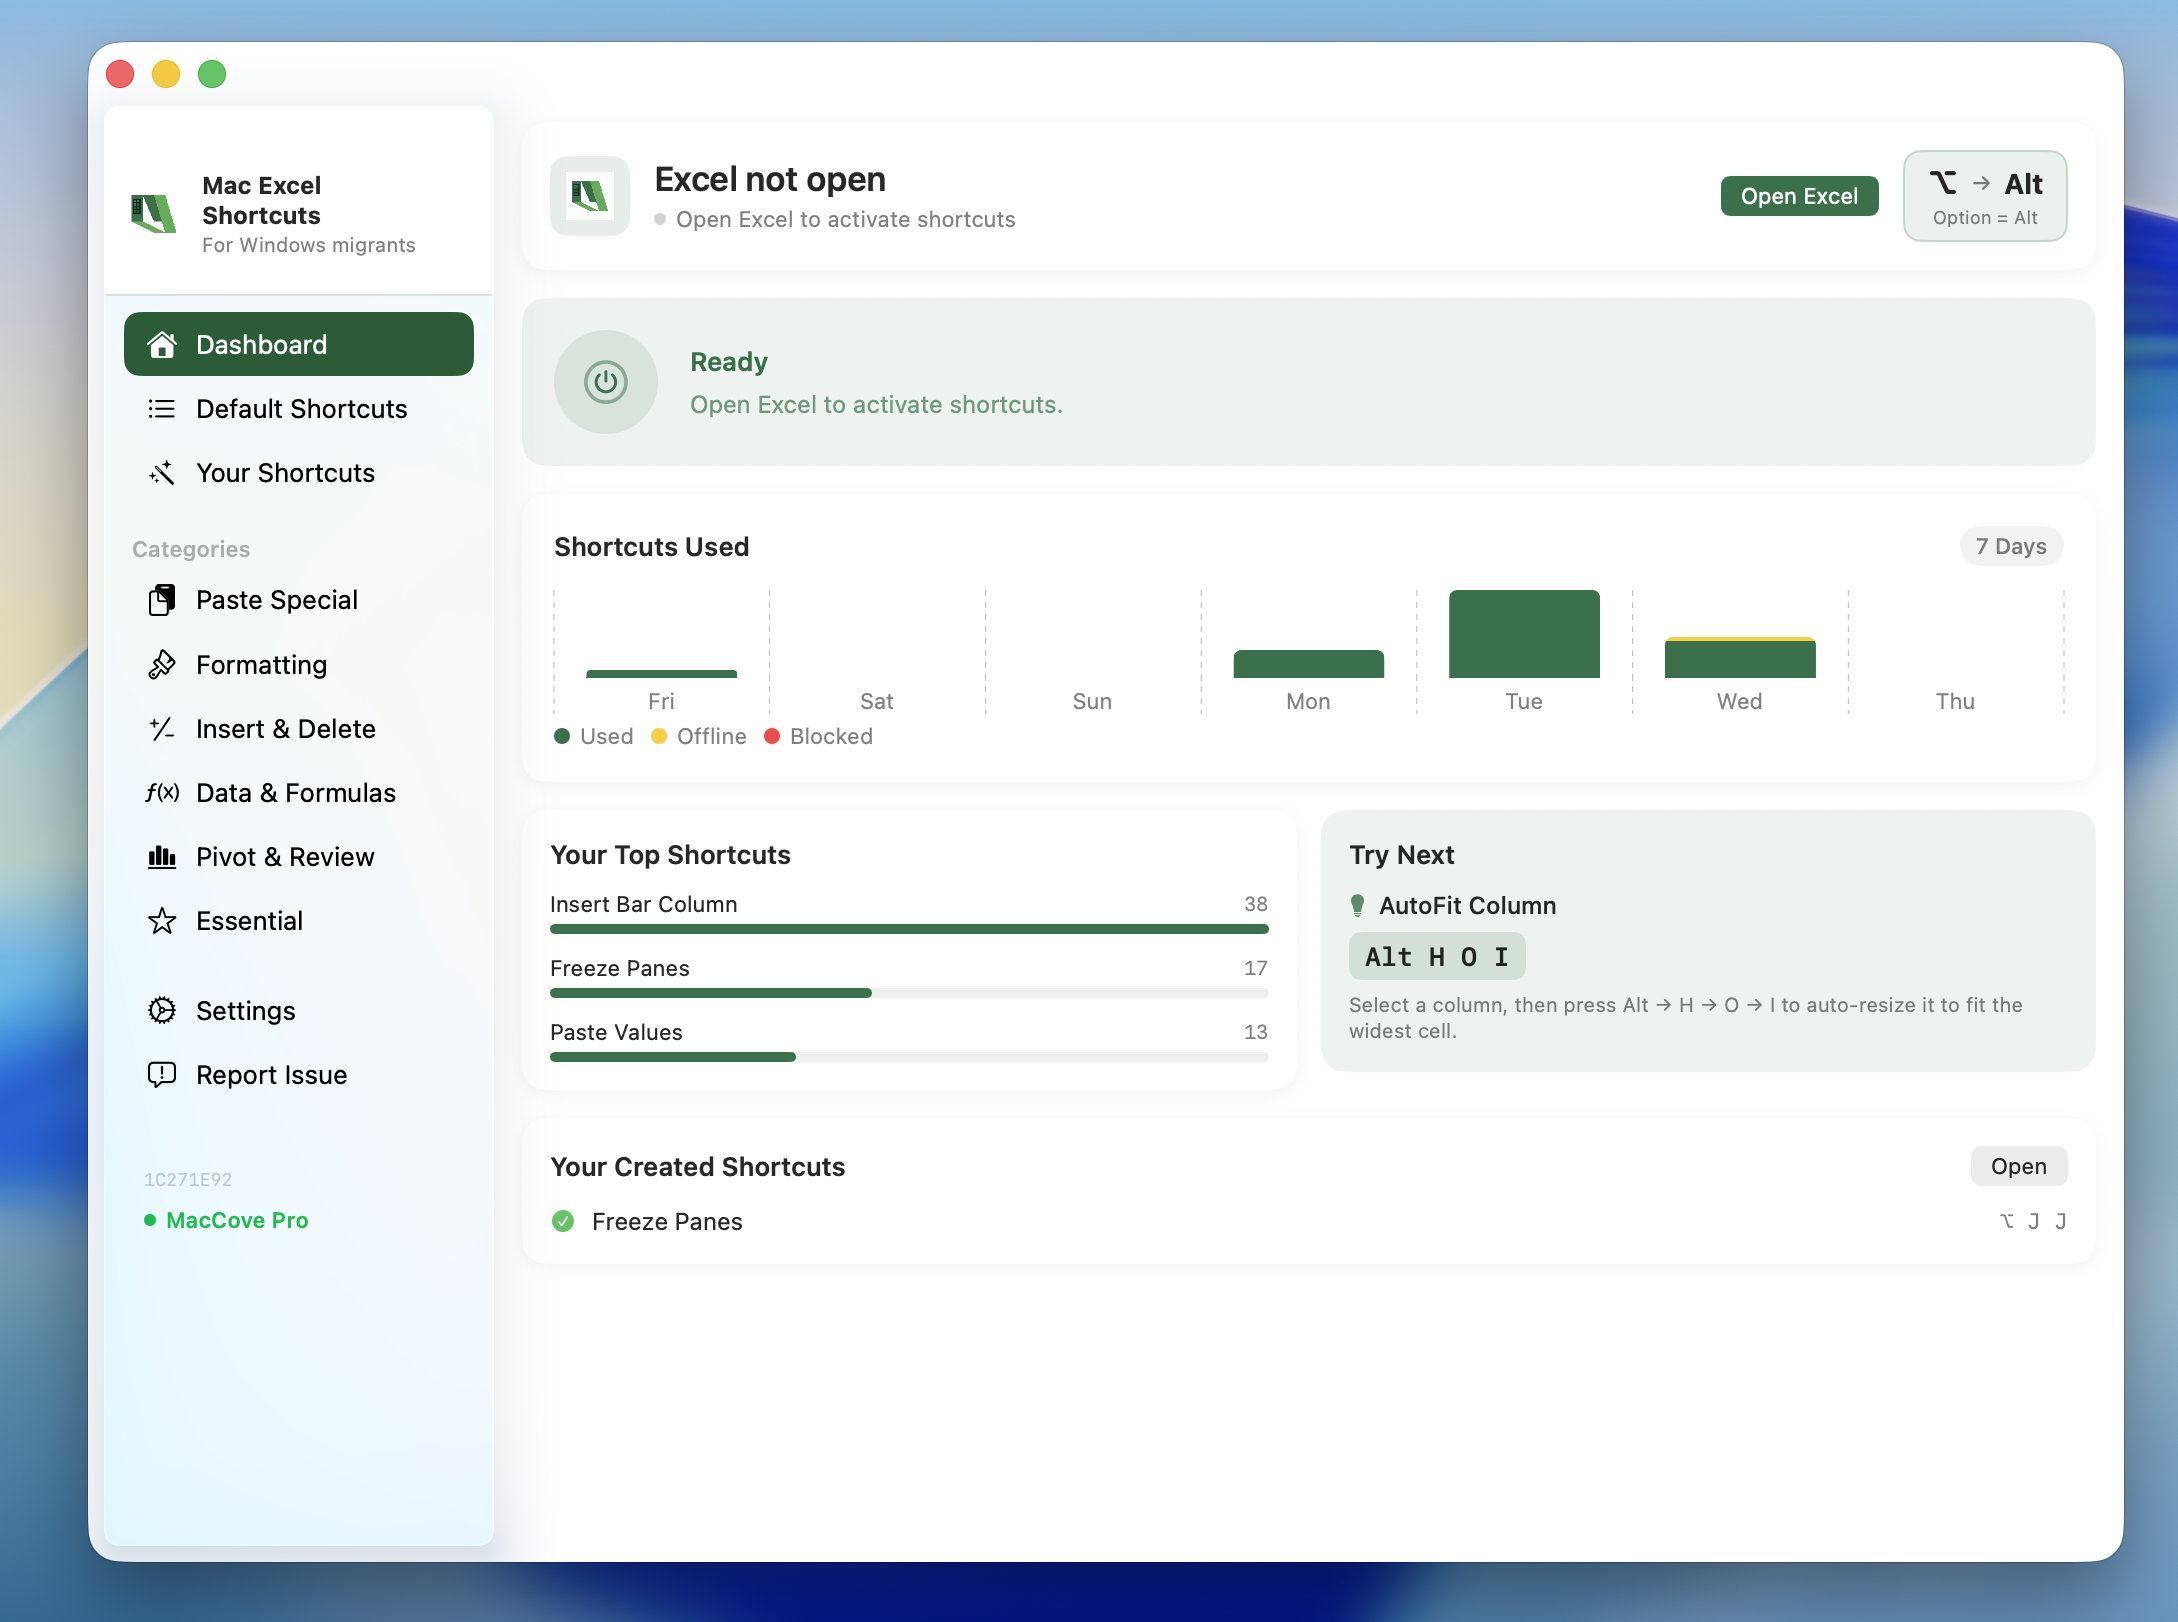Choose Report Issue in the sidebar

pos(299,1075)
